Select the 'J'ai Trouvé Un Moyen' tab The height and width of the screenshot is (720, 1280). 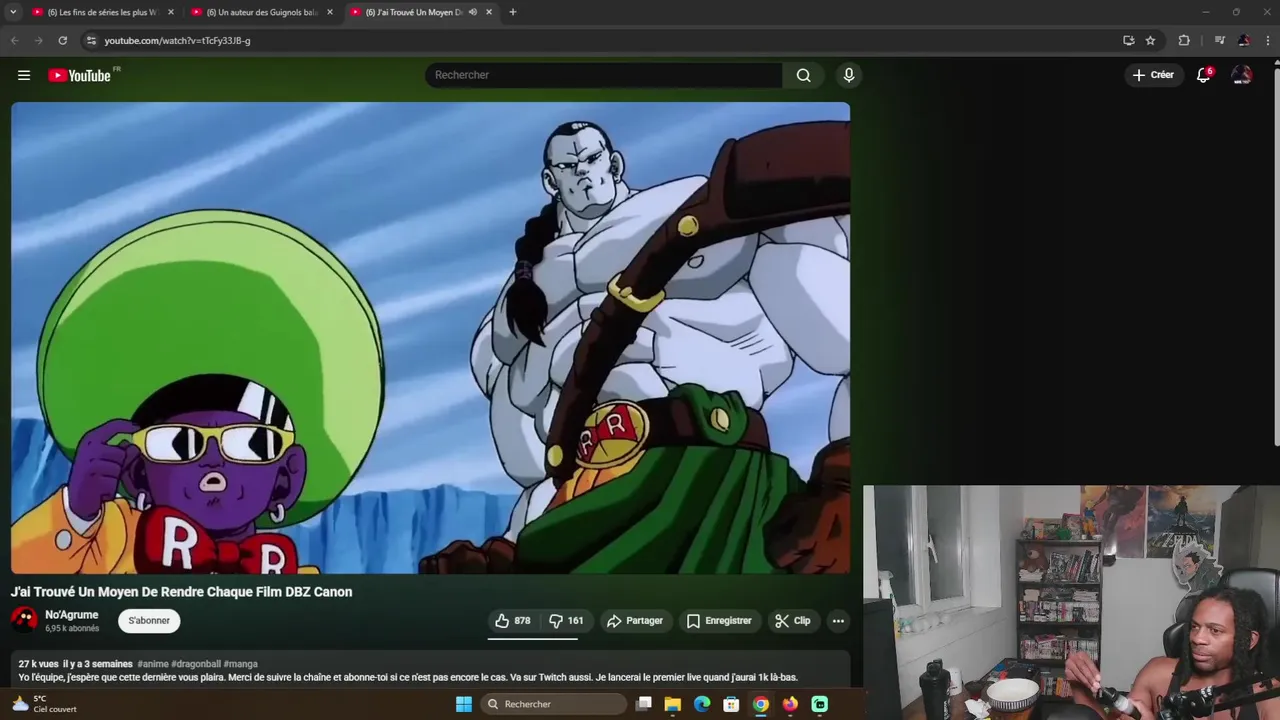(x=421, y=12)
